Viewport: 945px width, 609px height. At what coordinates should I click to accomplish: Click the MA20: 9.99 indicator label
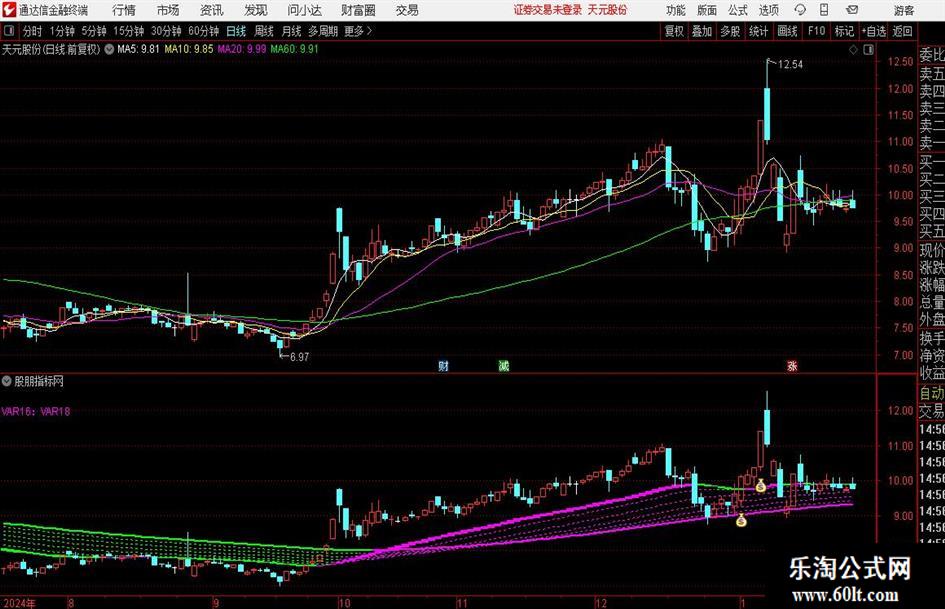(242, 49)
